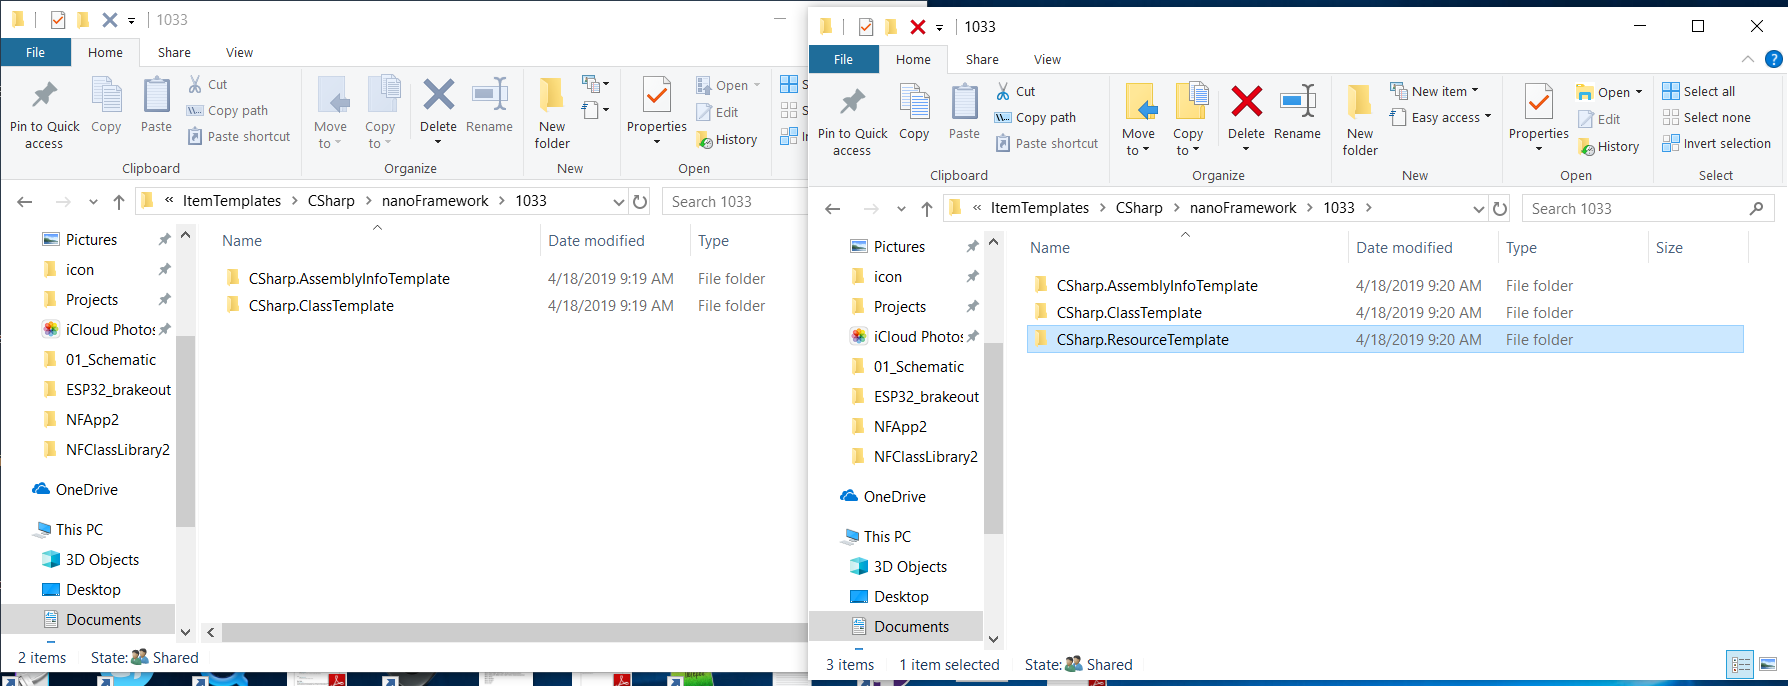Image resolution: width=1788 pixels, height=686 pixels.
Task: Click Delete icon in left window ribbon
Action: (x=438, y=95)
